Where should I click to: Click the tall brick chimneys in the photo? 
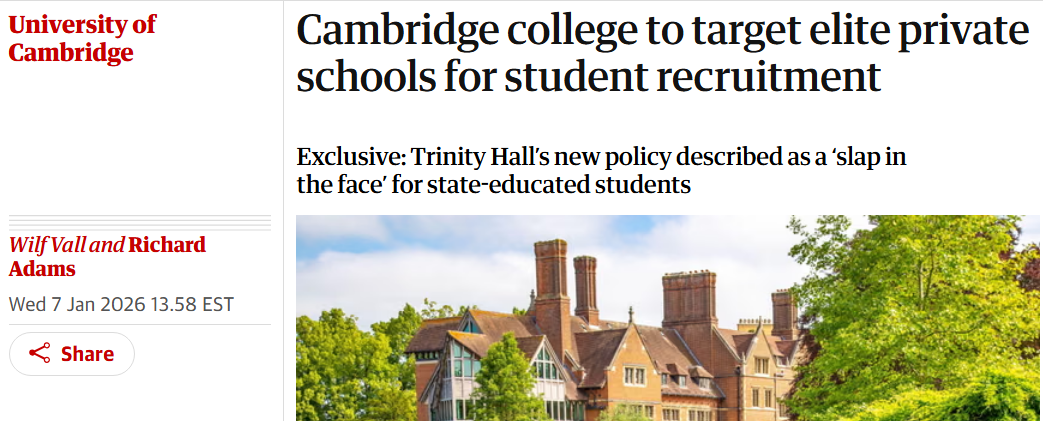click(x=551, y=280)
